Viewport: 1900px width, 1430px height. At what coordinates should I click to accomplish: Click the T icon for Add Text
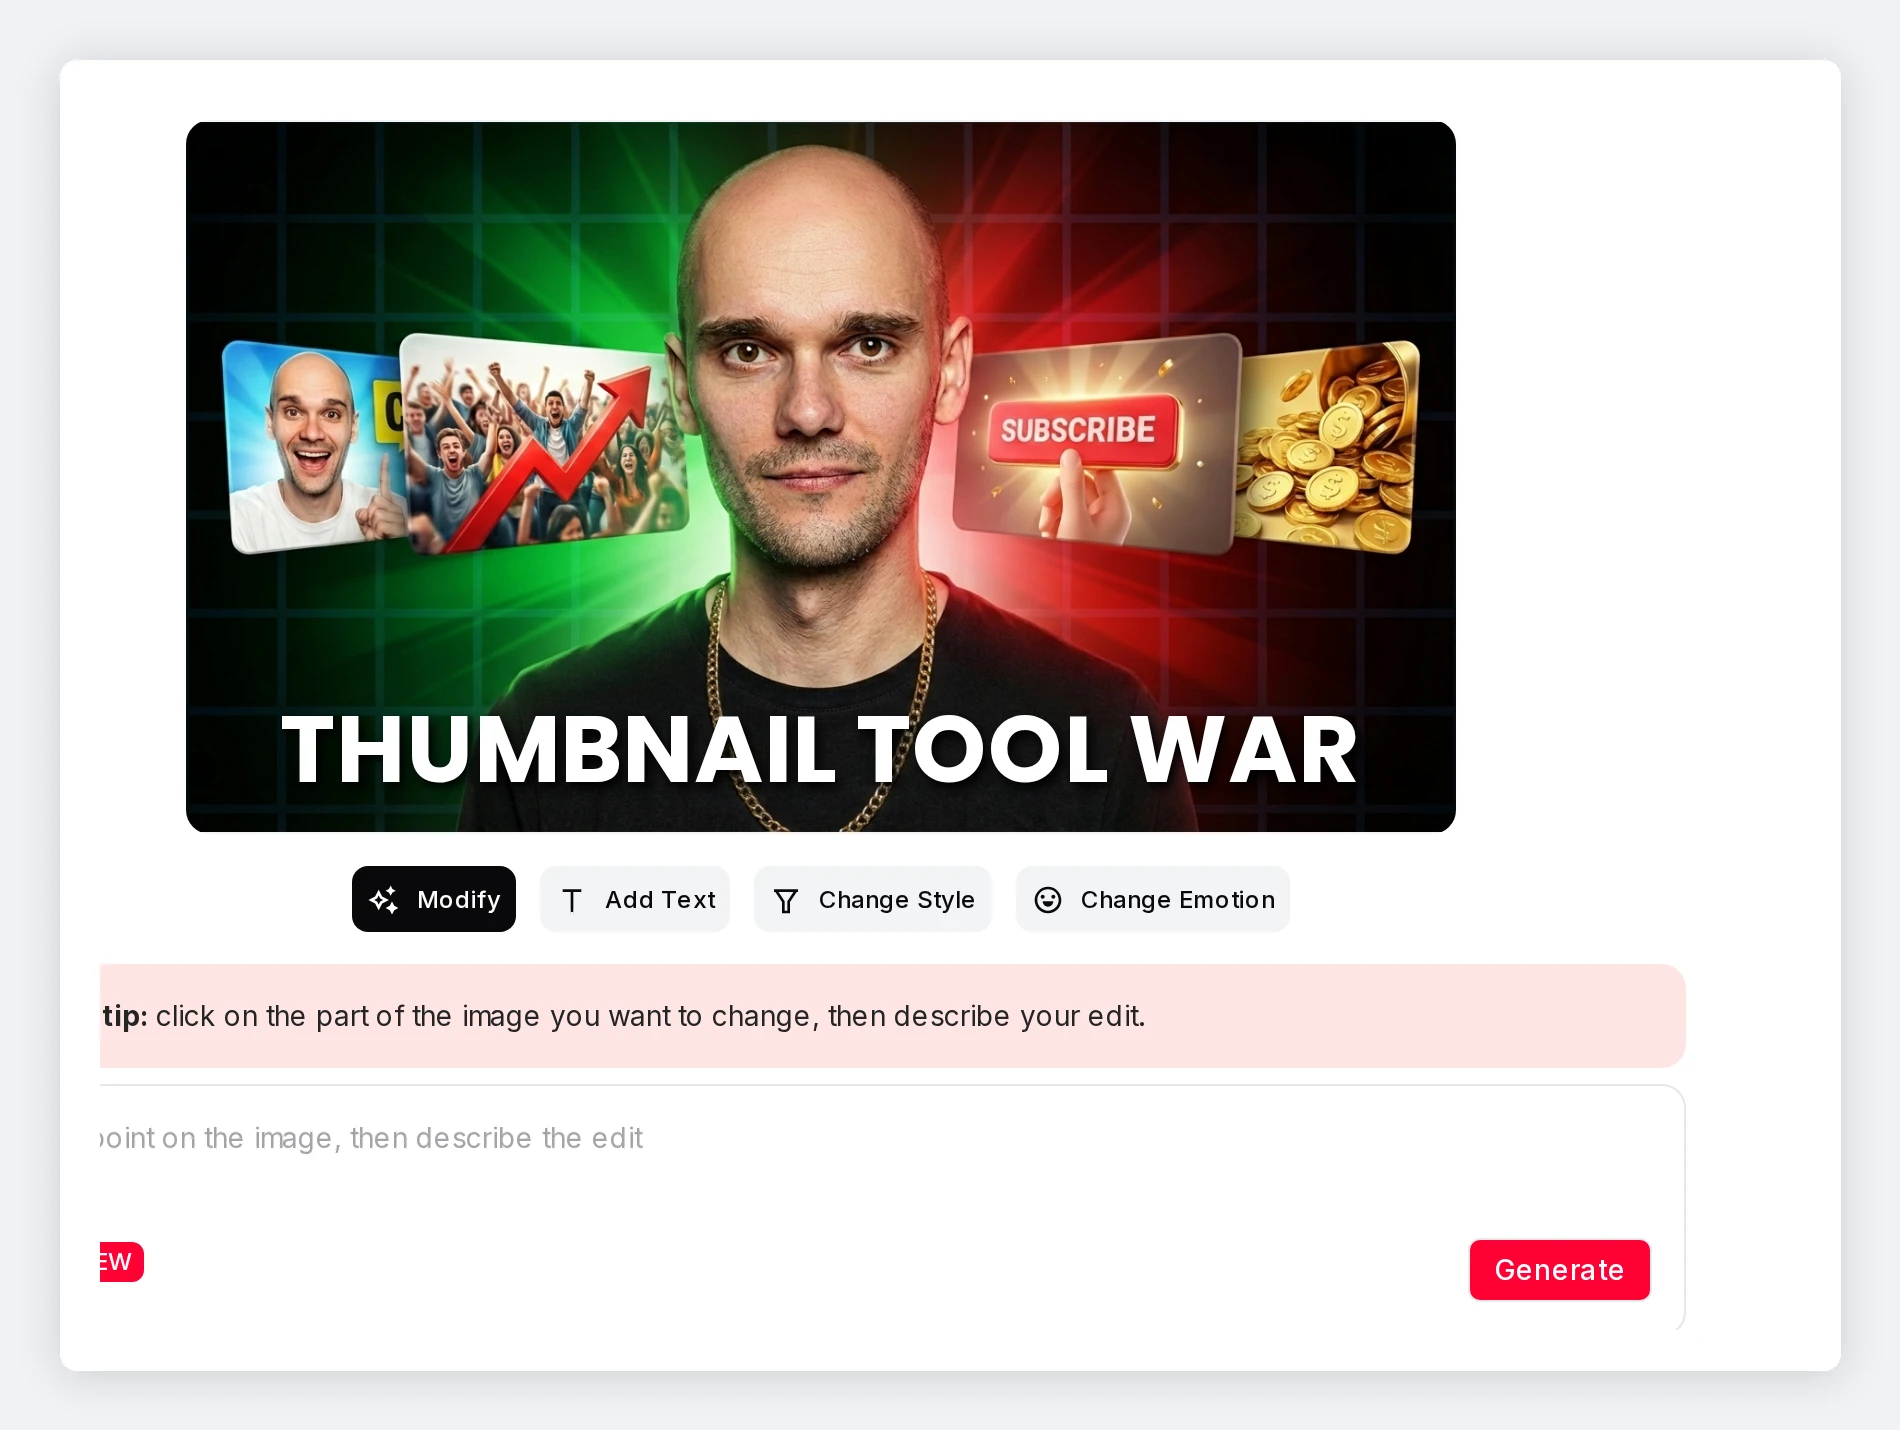click(572, 901)
